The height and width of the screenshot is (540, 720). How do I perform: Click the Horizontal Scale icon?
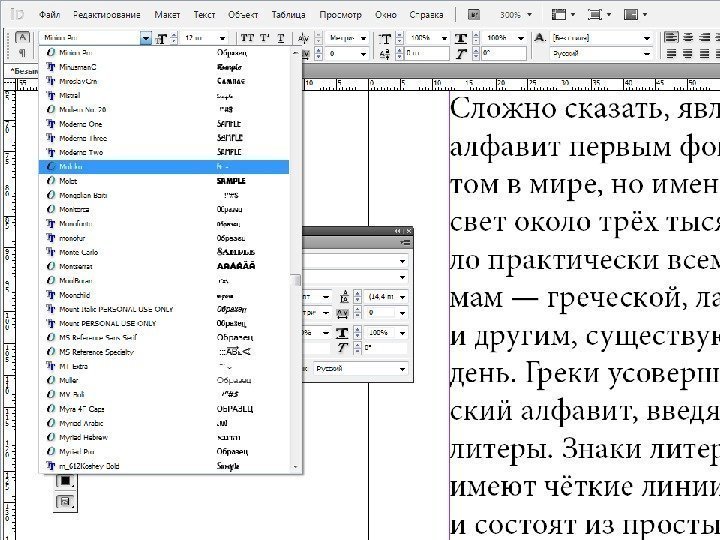click(461, 39)
